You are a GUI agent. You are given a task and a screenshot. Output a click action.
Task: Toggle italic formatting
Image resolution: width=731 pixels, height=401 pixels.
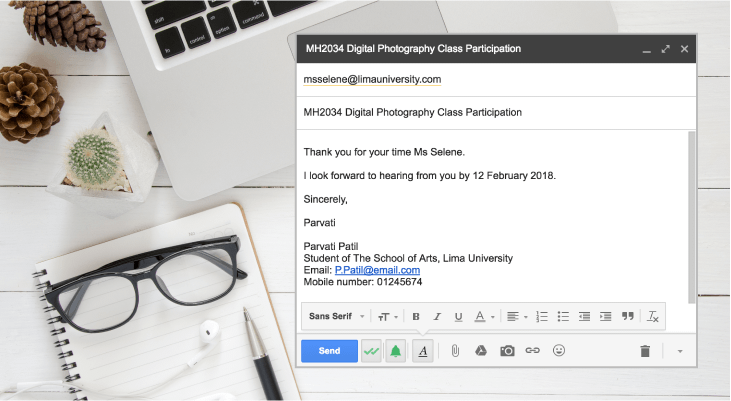click(x=437, y=317)
